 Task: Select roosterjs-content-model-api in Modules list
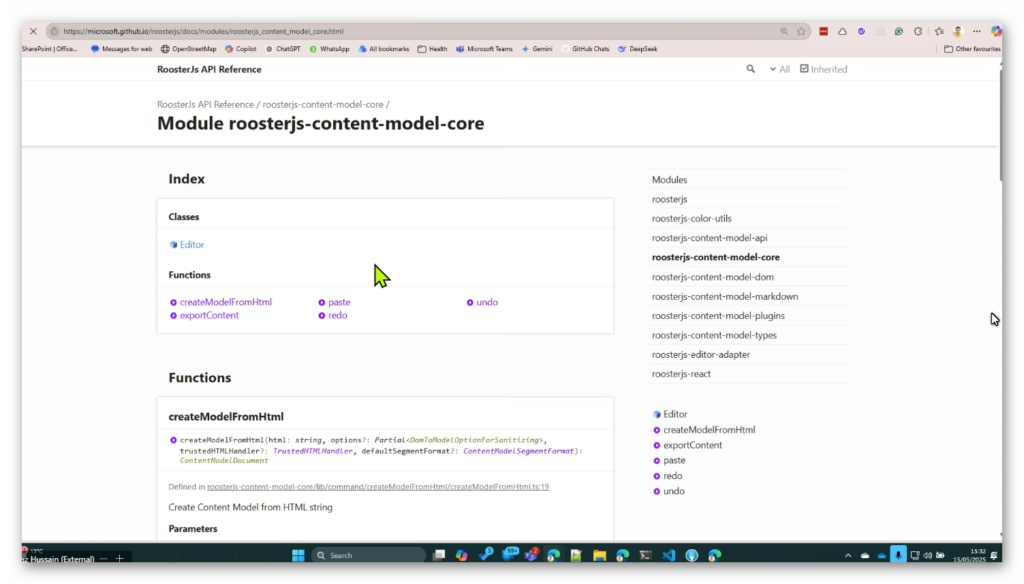709,238
